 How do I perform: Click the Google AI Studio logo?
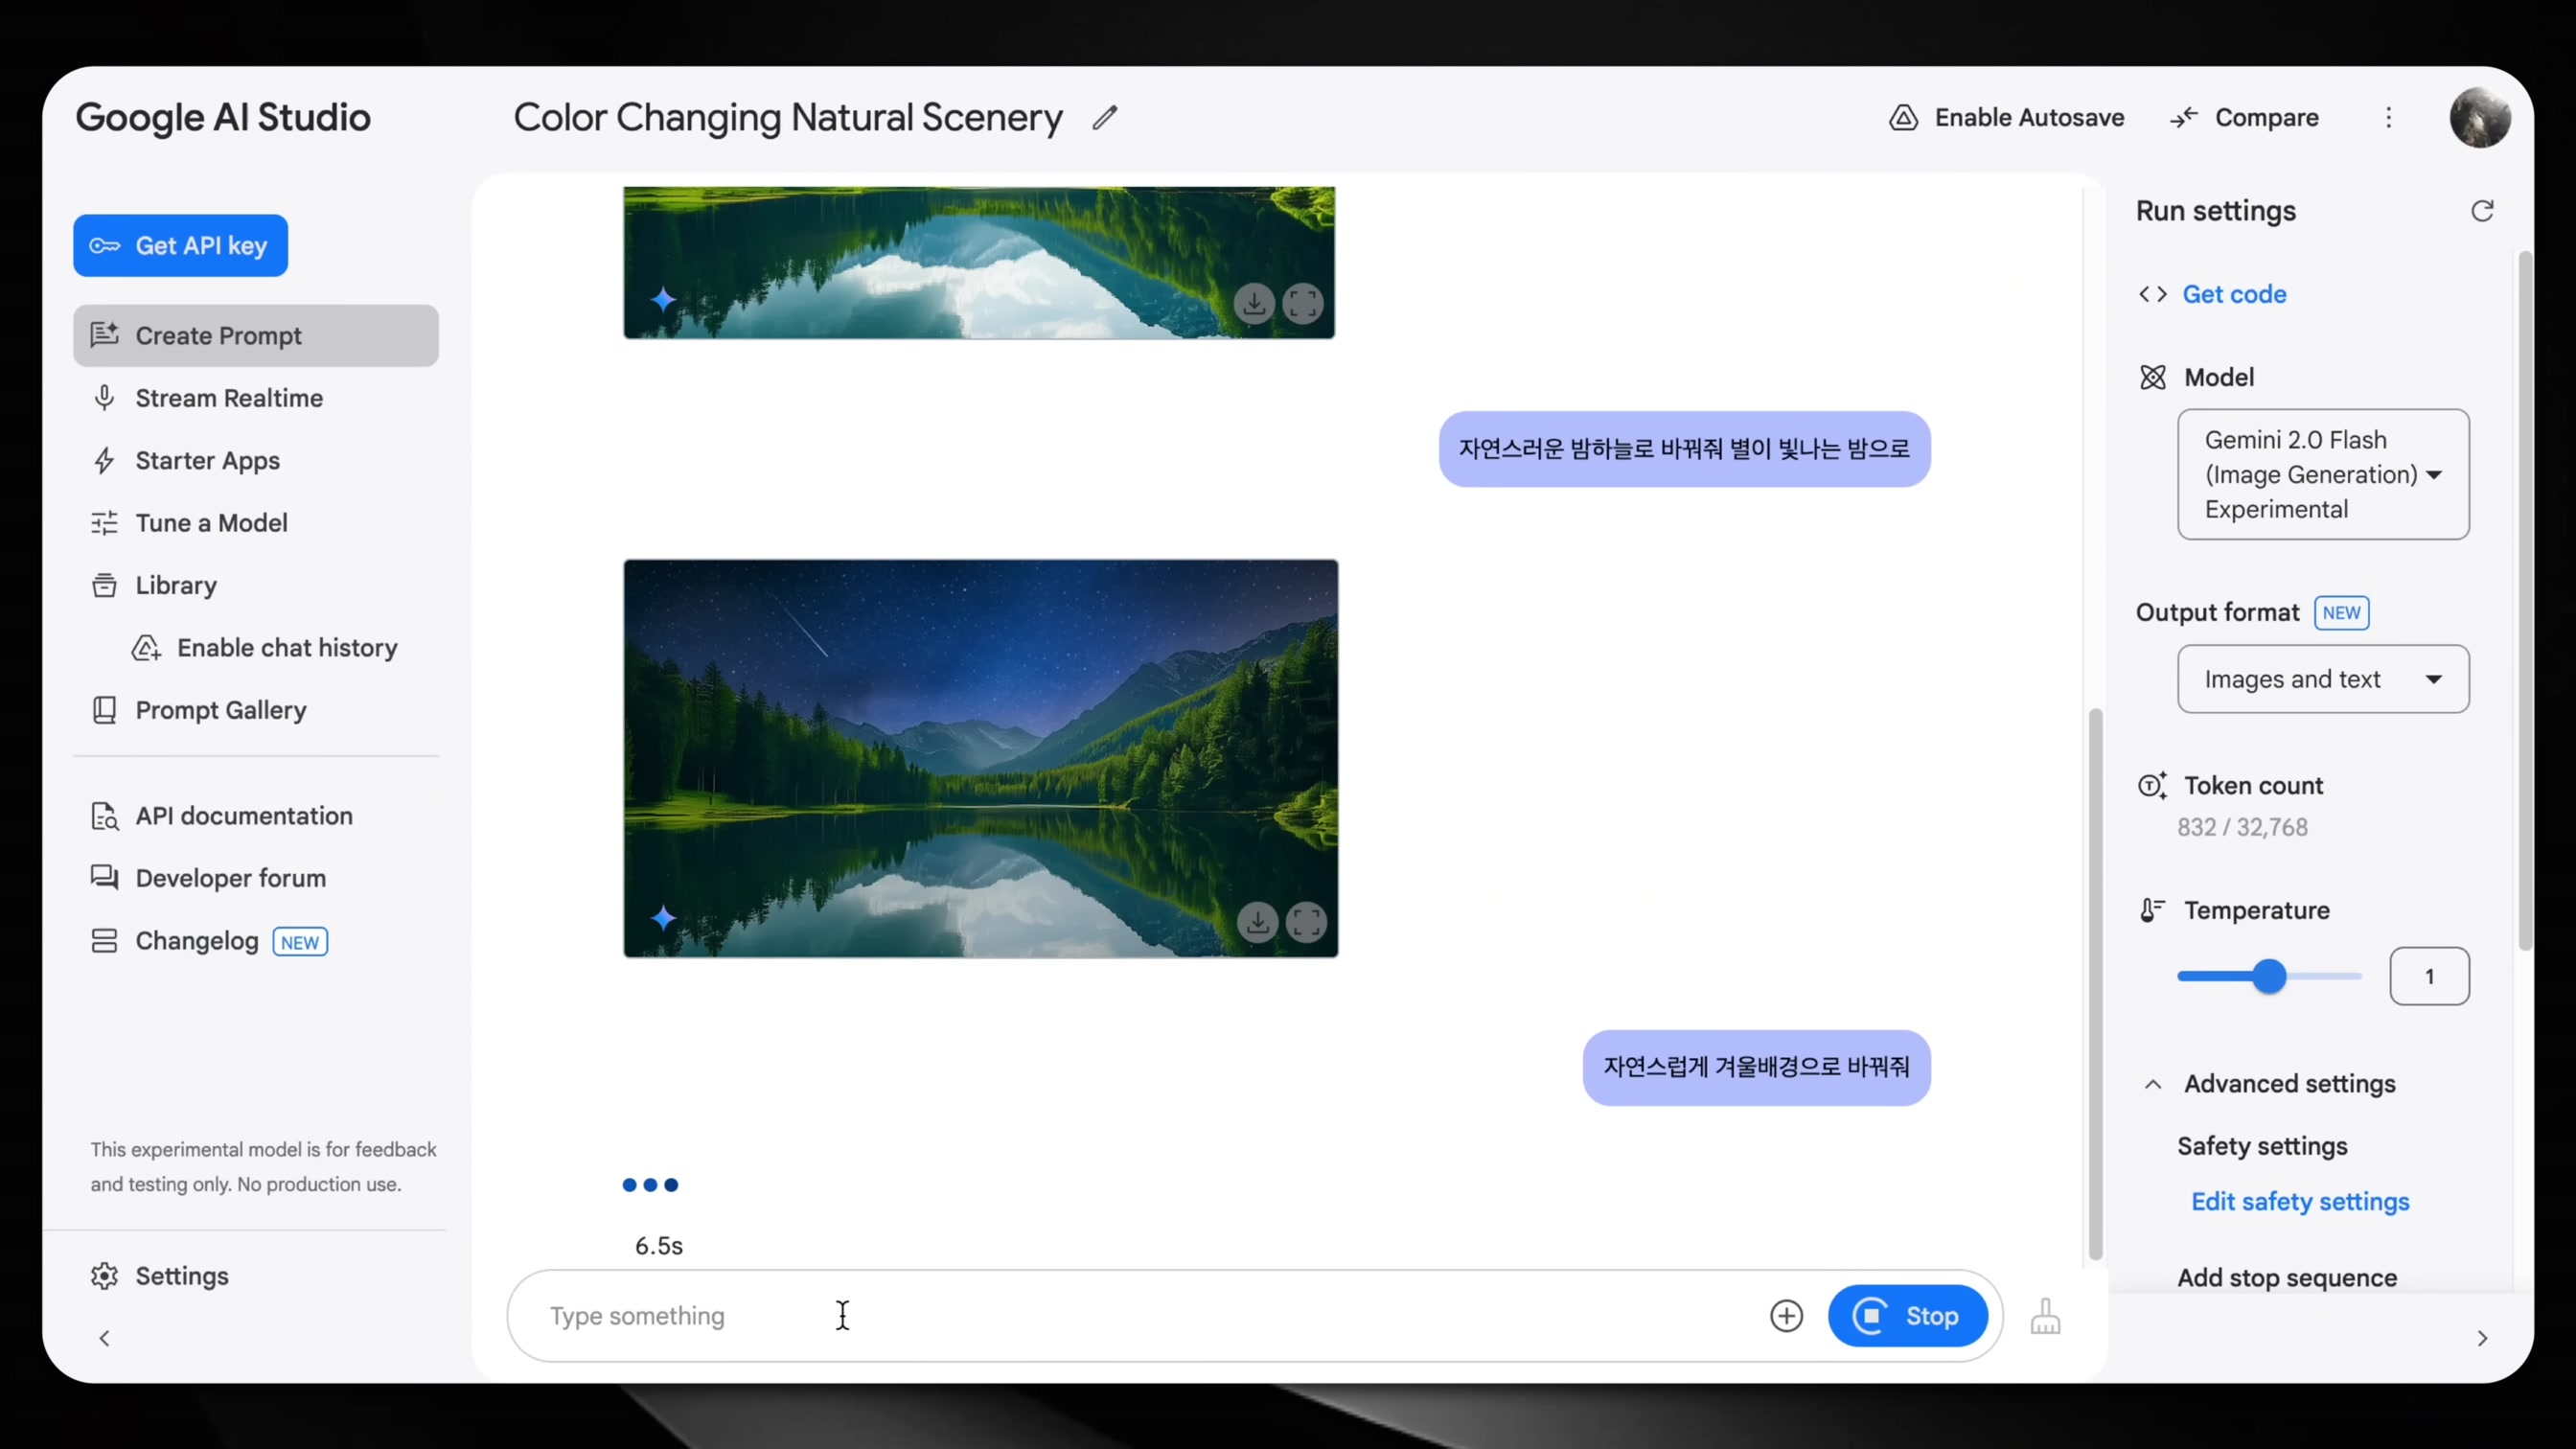[x=223, y=118]
